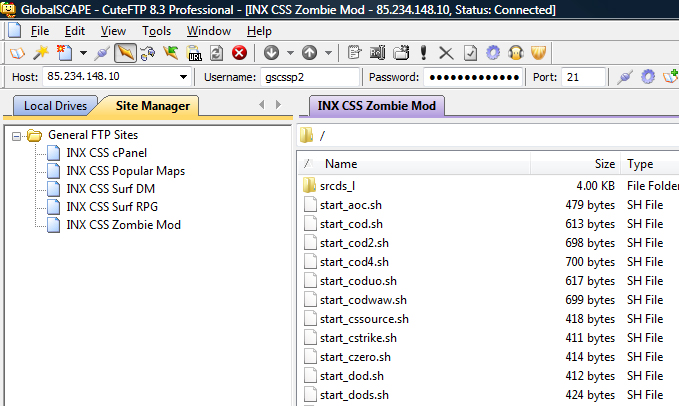Open the Tools menu
The image size is (679, 406).
click(156, 31)
